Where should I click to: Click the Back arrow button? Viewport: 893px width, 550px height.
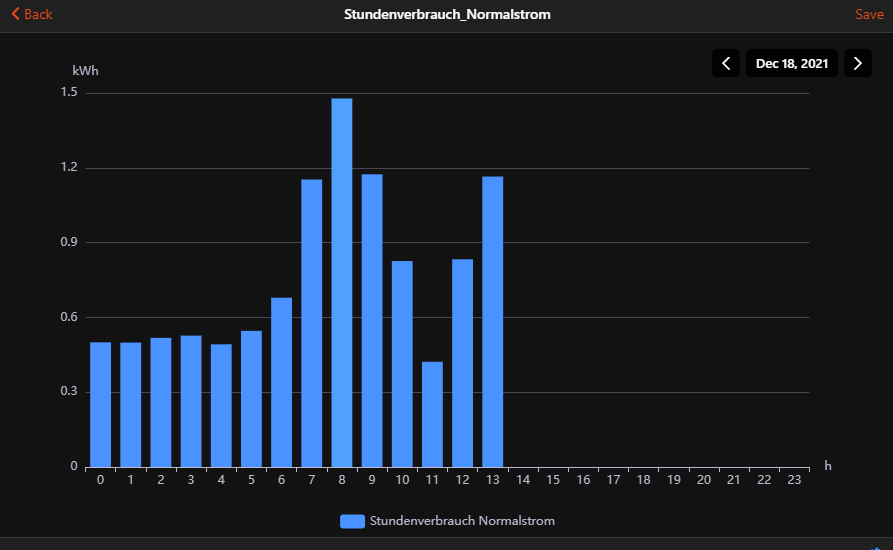(x=31, y=14)
